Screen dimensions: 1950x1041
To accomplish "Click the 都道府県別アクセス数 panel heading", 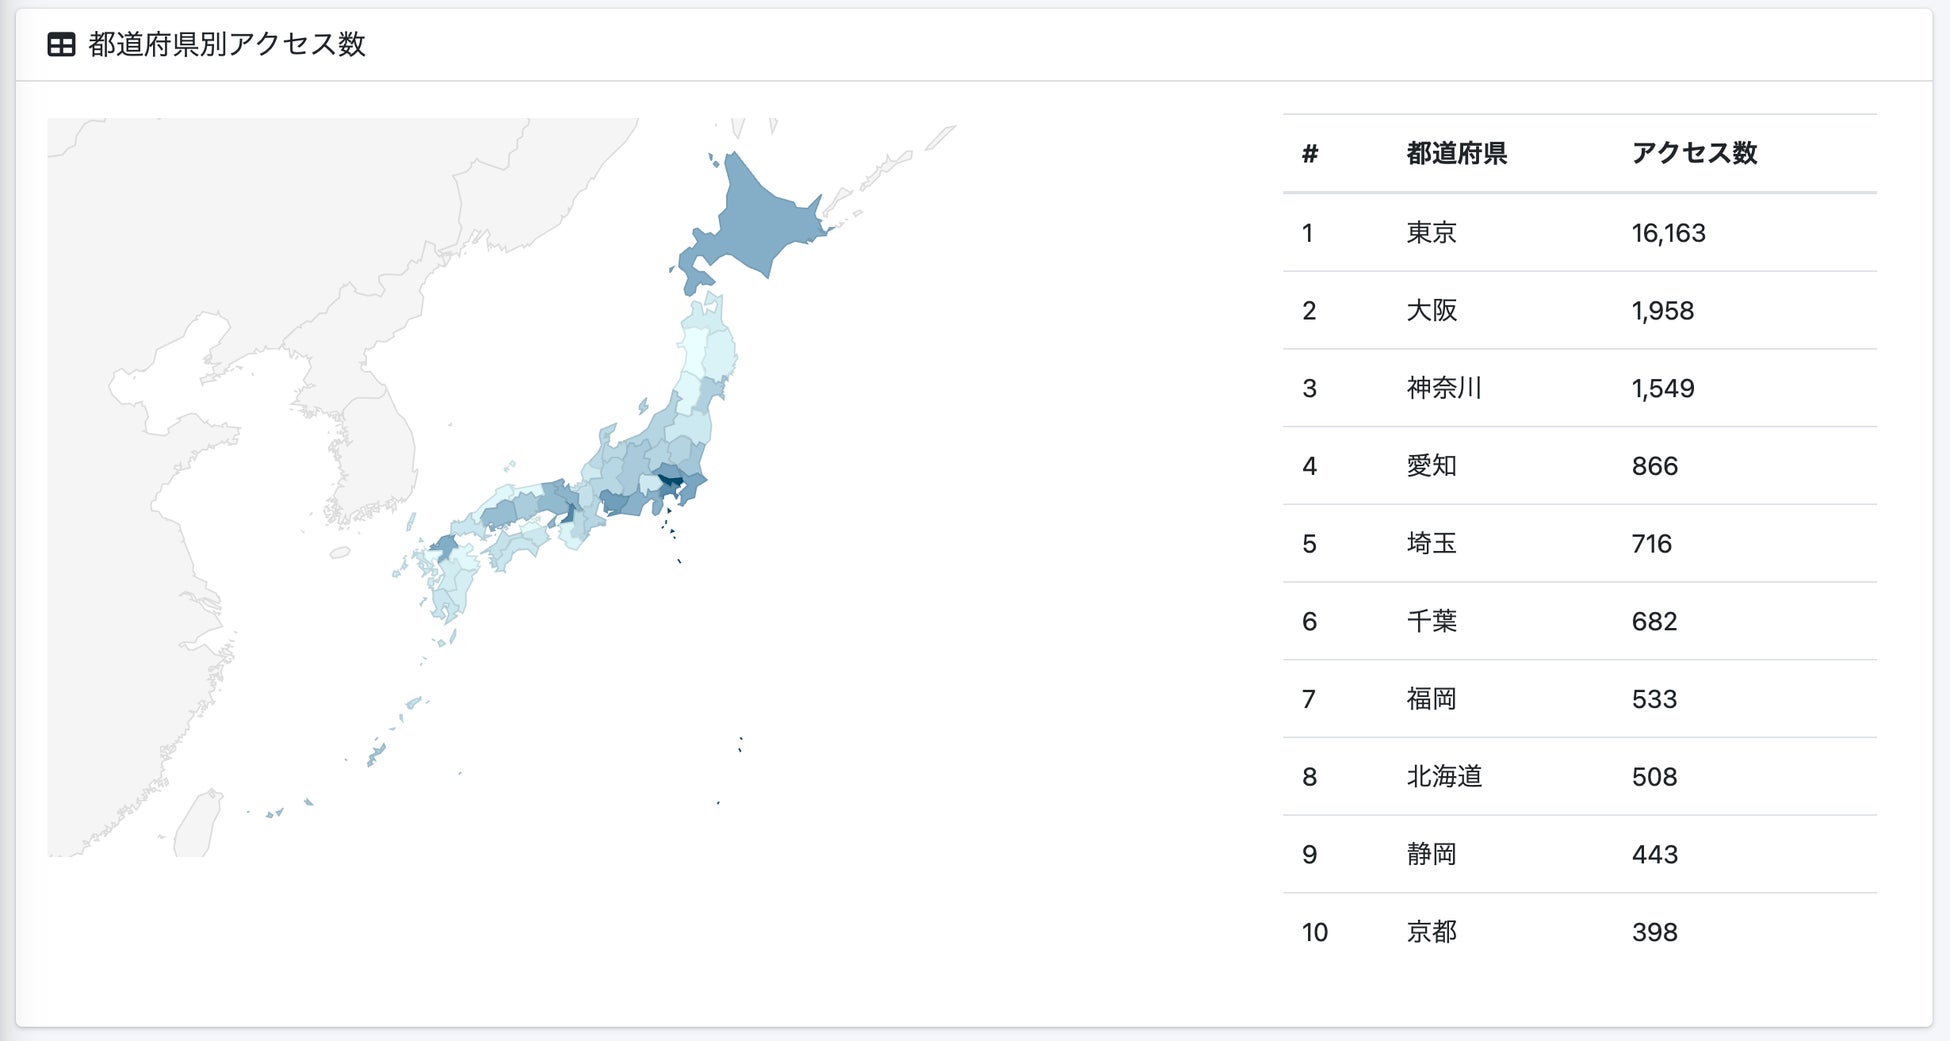I will click(x=226, y=45).
